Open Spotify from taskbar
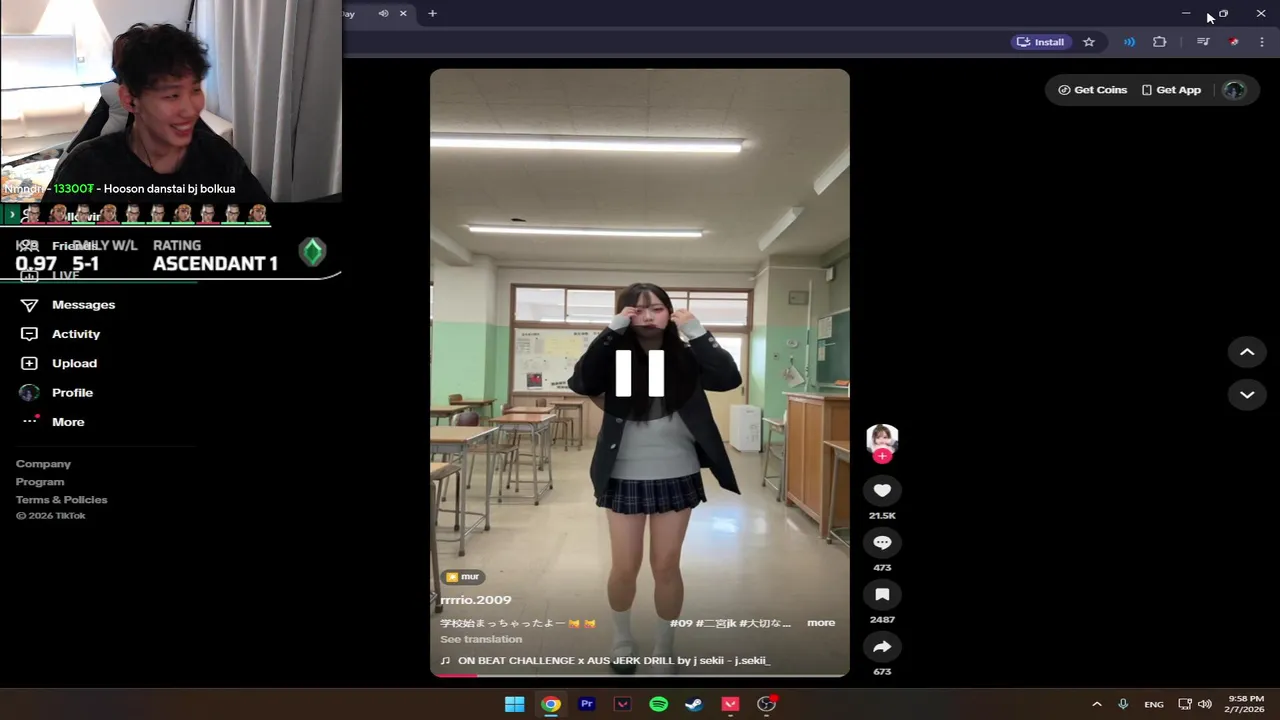 coord(658,704)
